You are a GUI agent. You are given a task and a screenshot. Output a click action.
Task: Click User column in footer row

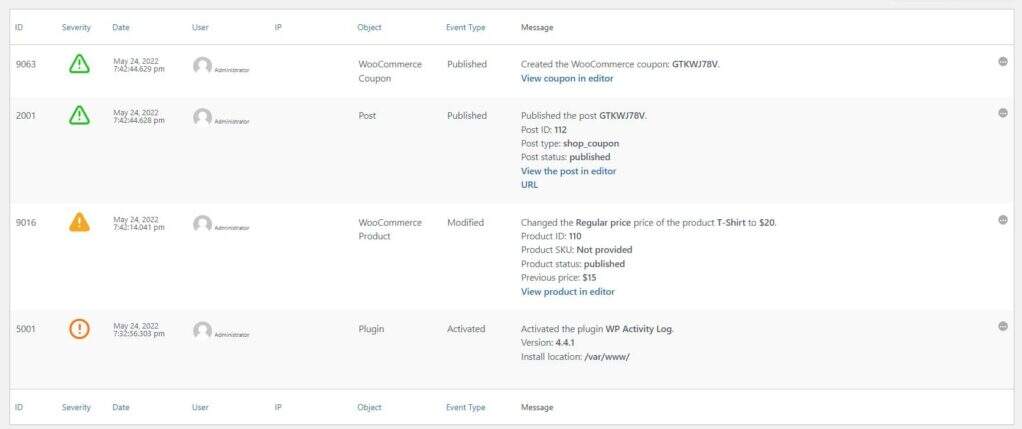point(200,407)
